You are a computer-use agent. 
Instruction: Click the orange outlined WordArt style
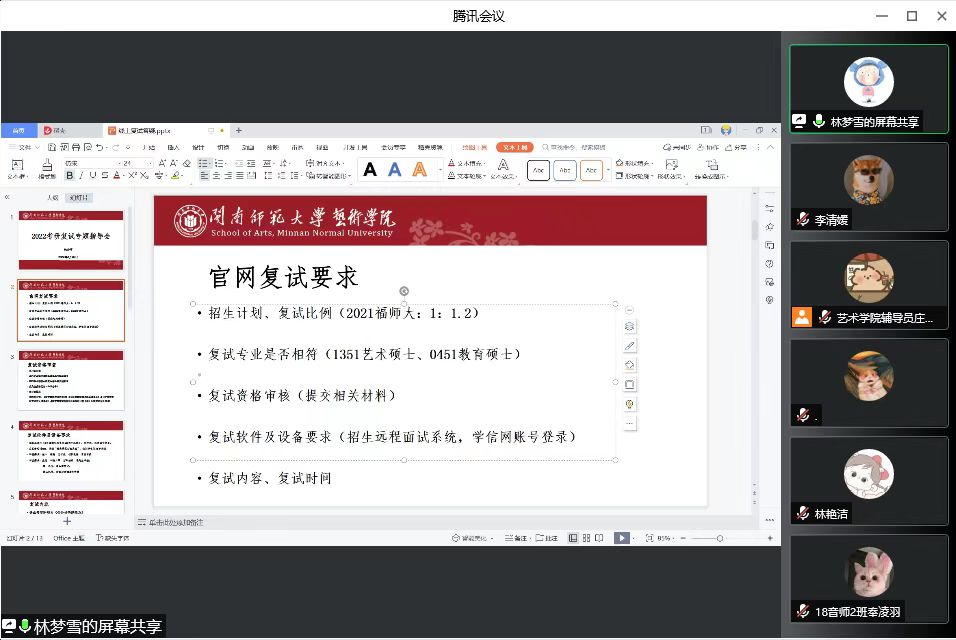click(x=420, y=169)
